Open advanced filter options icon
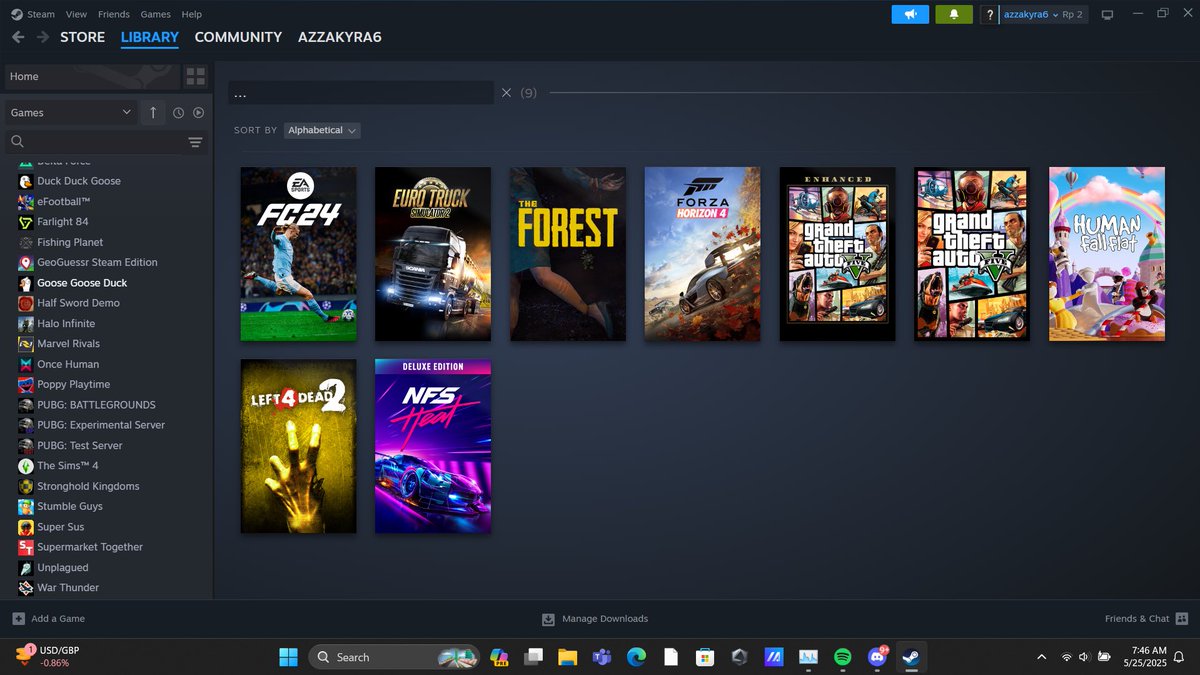The height and width of the screenshot is (675, 1200). (x=195, y=142)
